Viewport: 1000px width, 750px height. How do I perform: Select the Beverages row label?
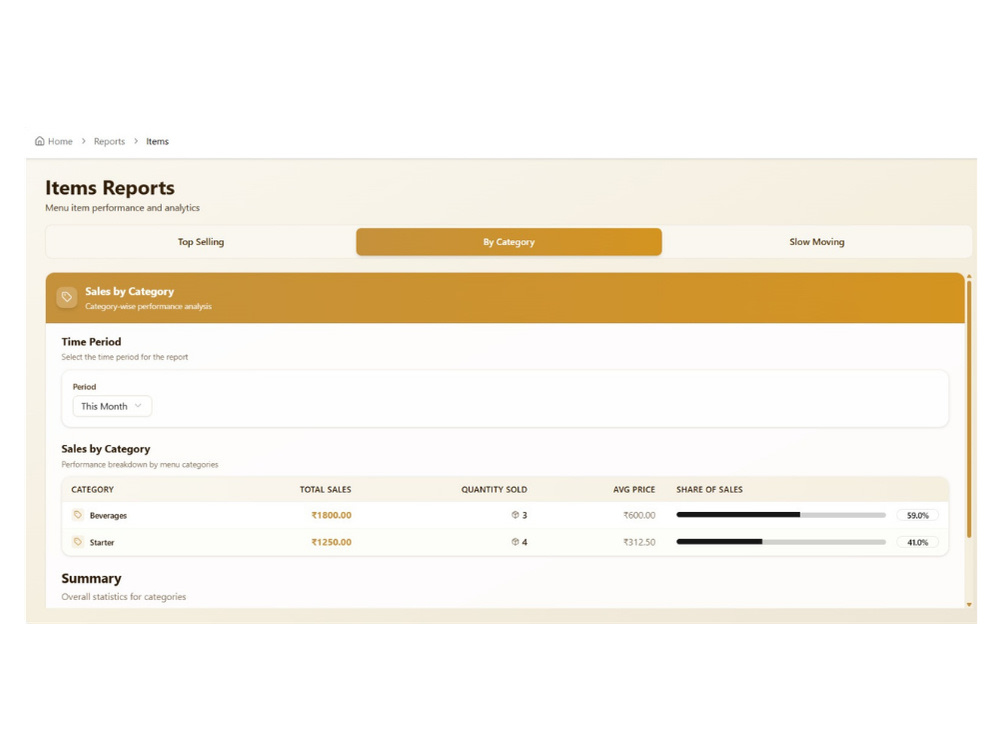pyautogui.click(x=108, y=515)
